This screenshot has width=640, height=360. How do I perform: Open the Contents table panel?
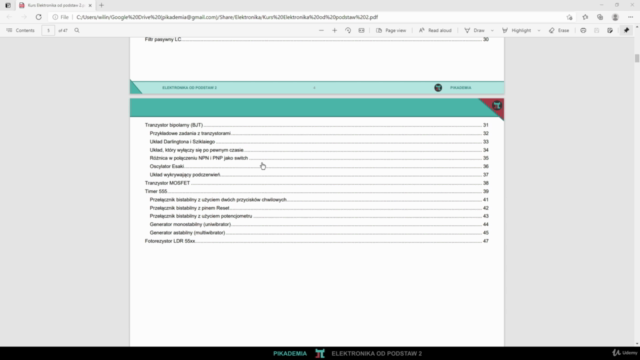point(20,31)
